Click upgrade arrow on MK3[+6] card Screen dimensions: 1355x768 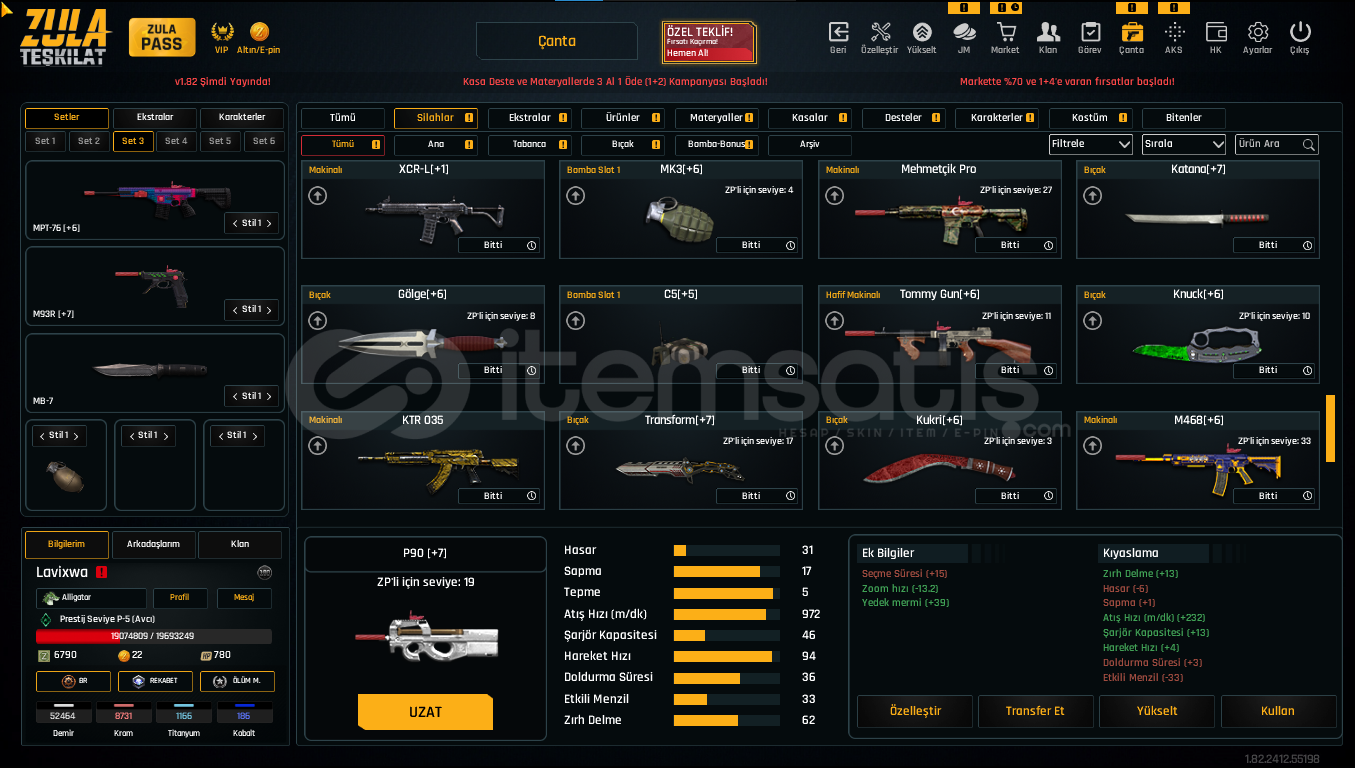(575, 196)
